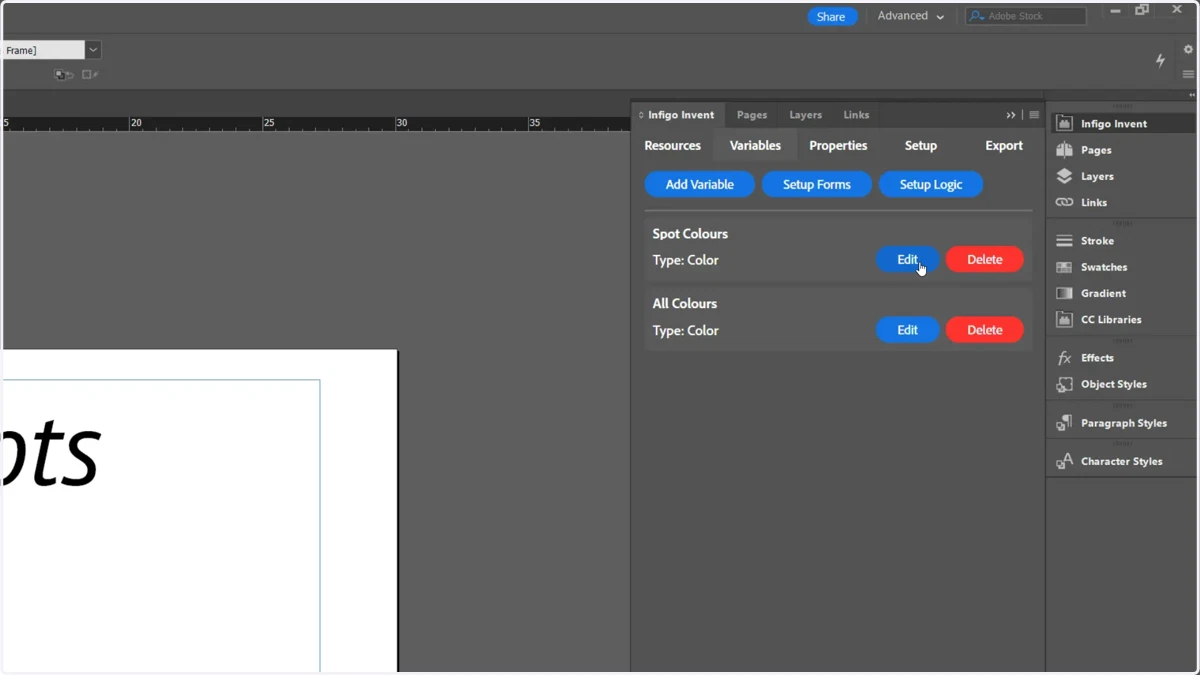Viewport: 1200px width, 675px height.
Task: Edit the All Colours variable
Action: pyautogui.click(x=908, y=330)
